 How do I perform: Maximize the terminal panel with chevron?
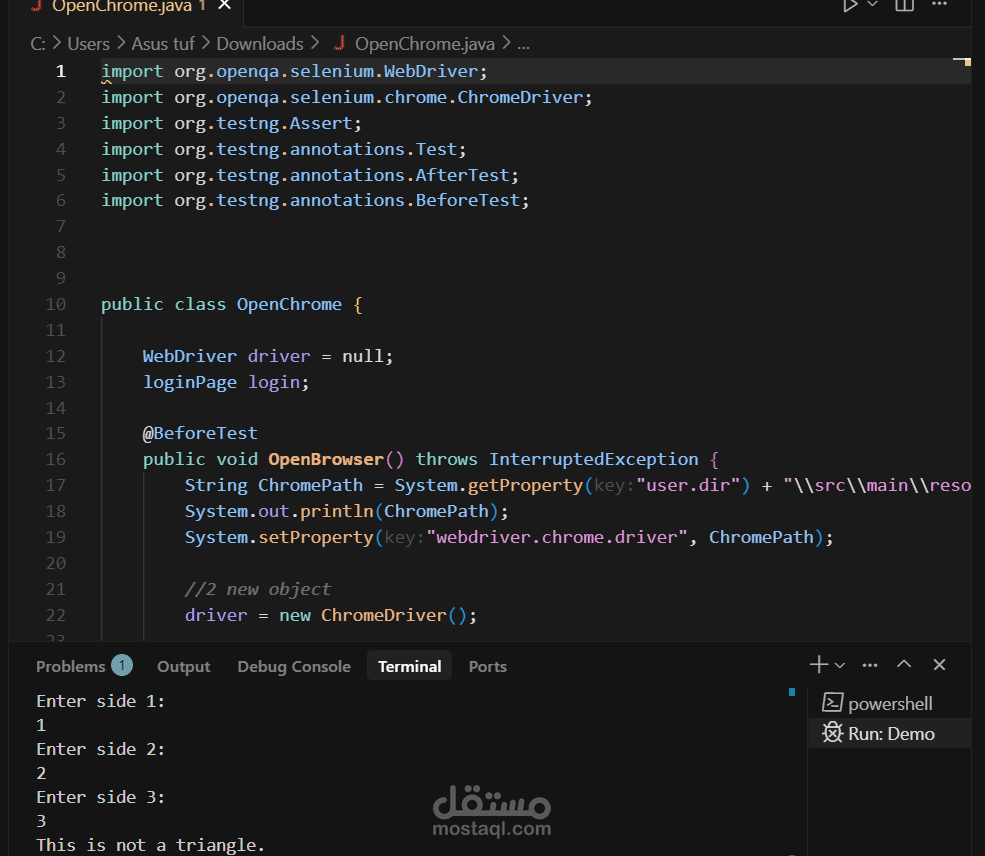pyautogui.click(x=903, y=664)
